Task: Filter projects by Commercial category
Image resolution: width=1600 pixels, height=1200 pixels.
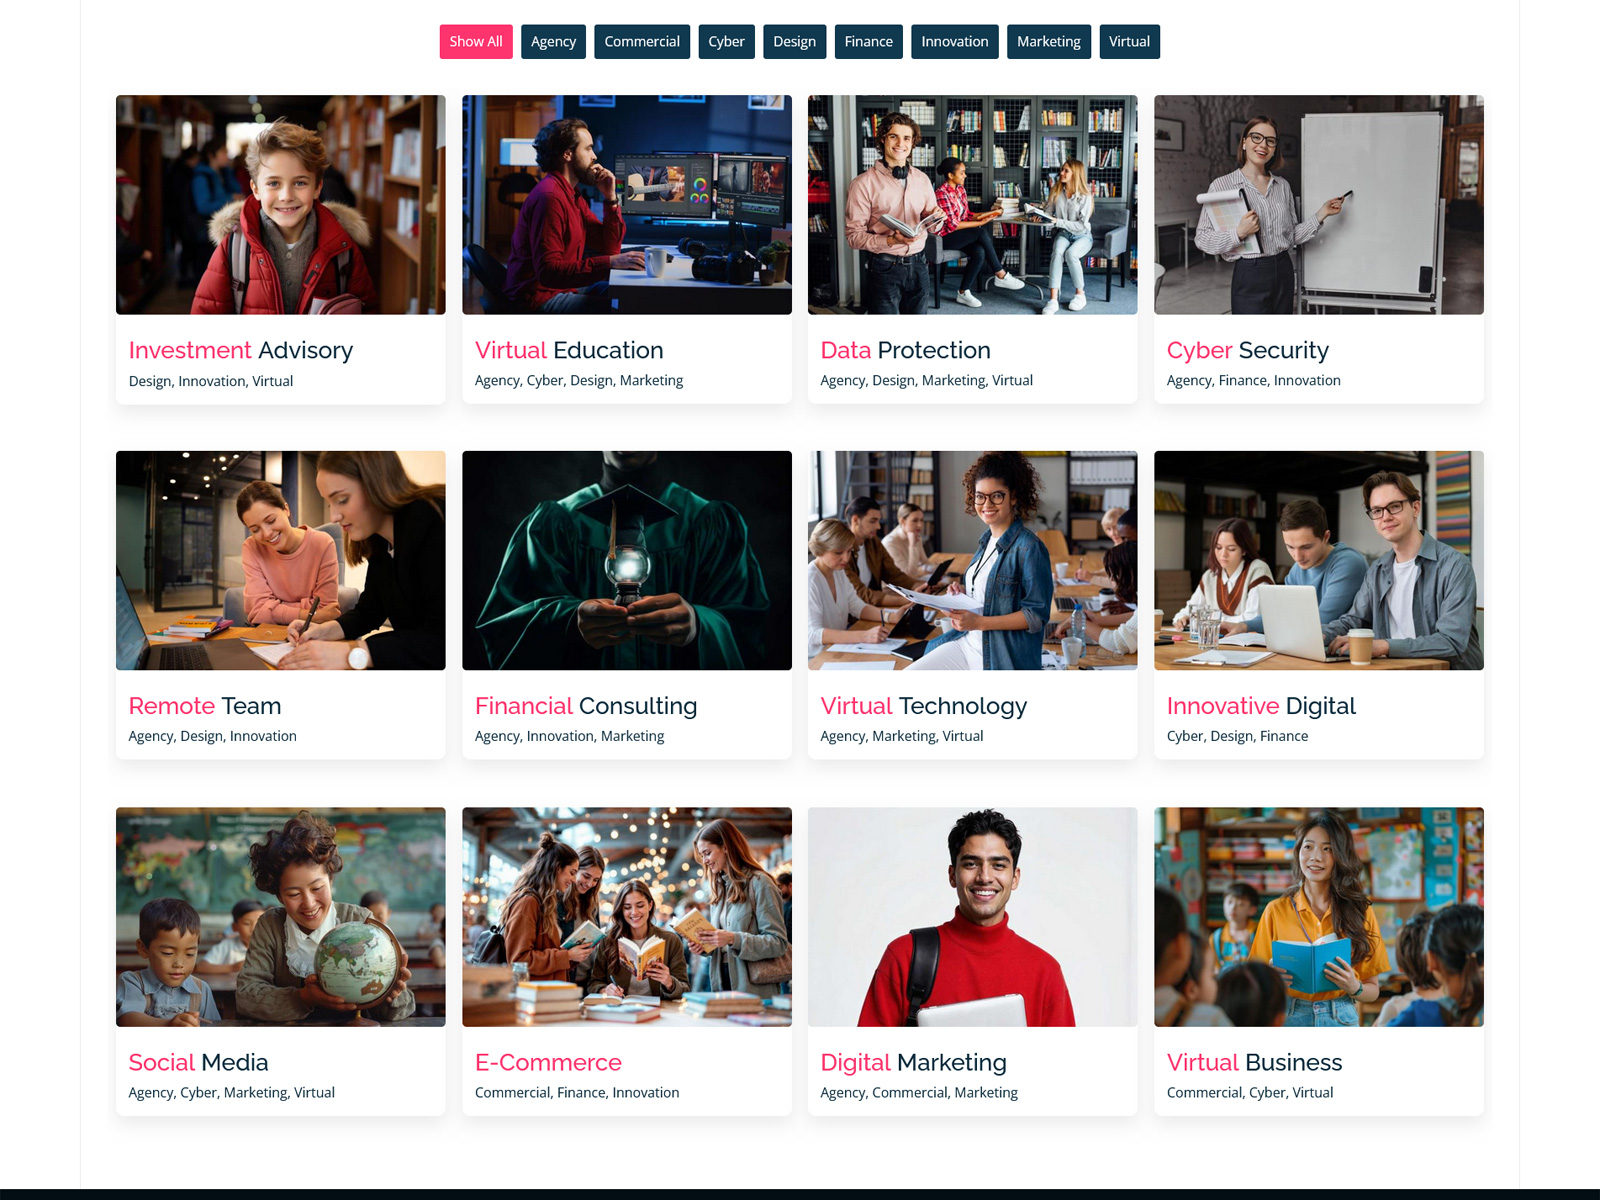Action: (642, 42)
